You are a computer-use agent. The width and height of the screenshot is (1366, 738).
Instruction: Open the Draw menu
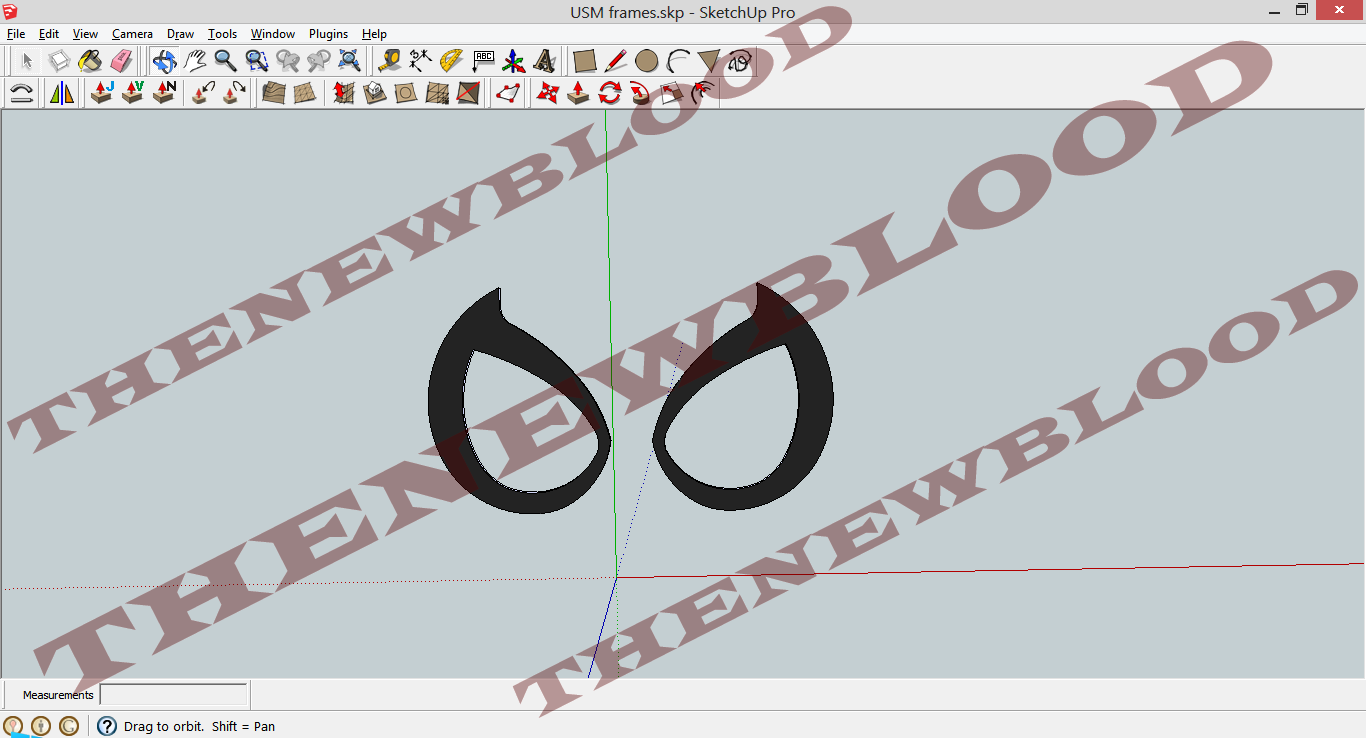(x=180, y=34)
